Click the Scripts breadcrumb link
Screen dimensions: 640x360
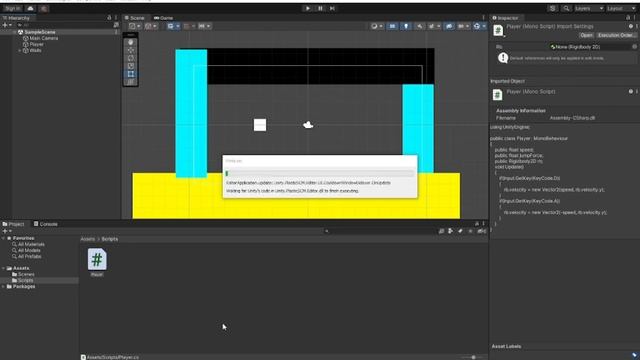tap(109, 239)
